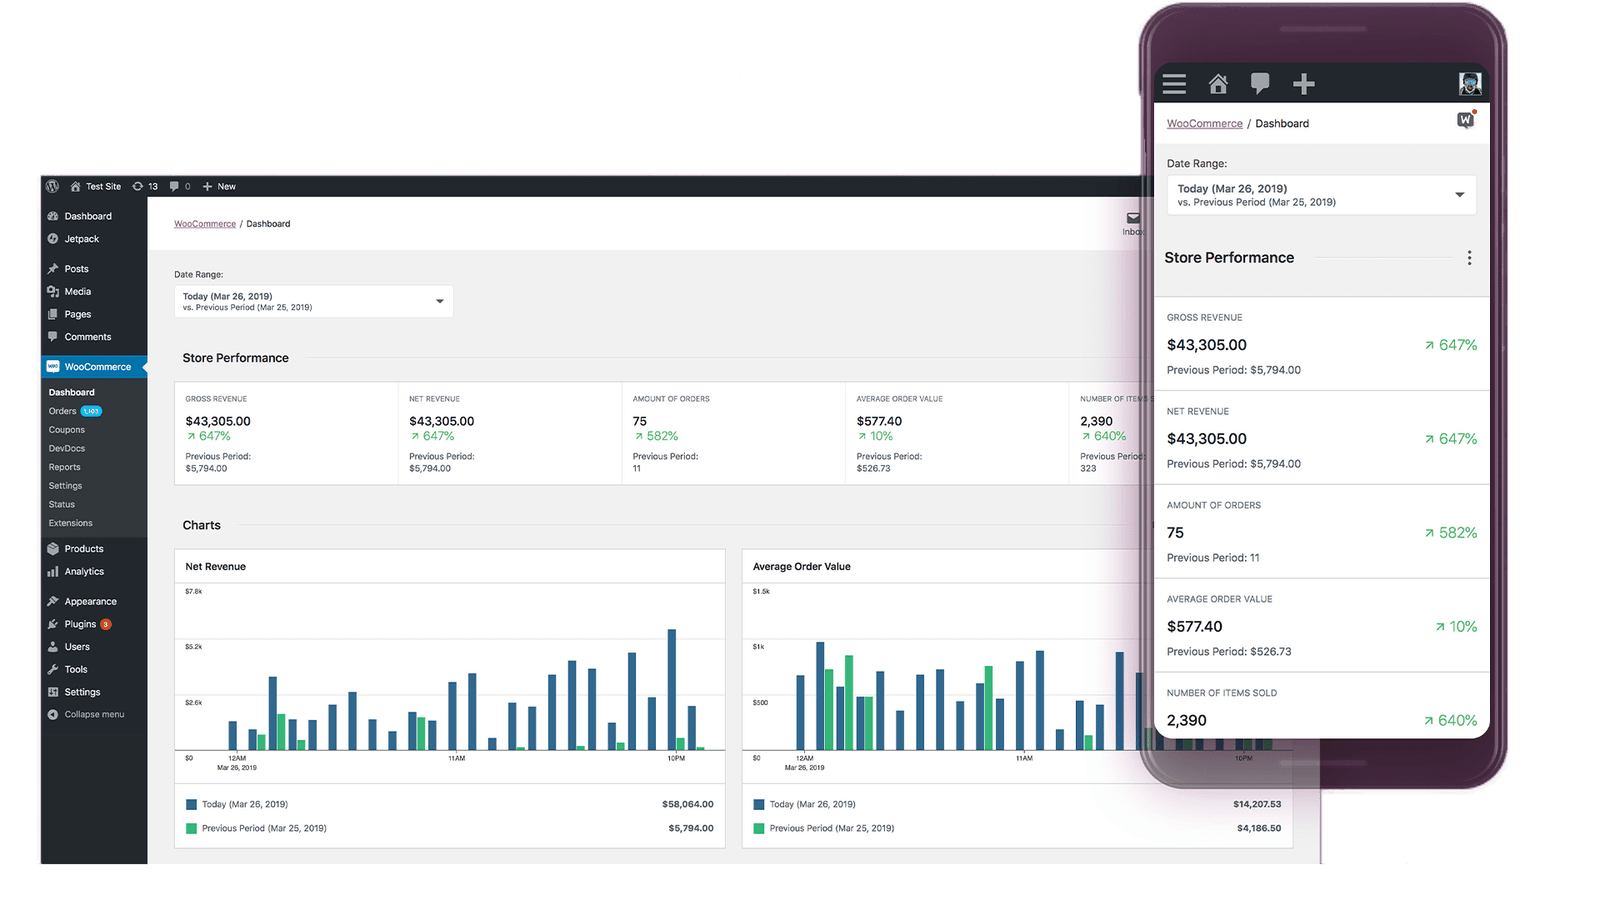1600x900 pixels.
Task: Click $14,207.53 total in Average Order legend
Action: tap(1257, 804)
